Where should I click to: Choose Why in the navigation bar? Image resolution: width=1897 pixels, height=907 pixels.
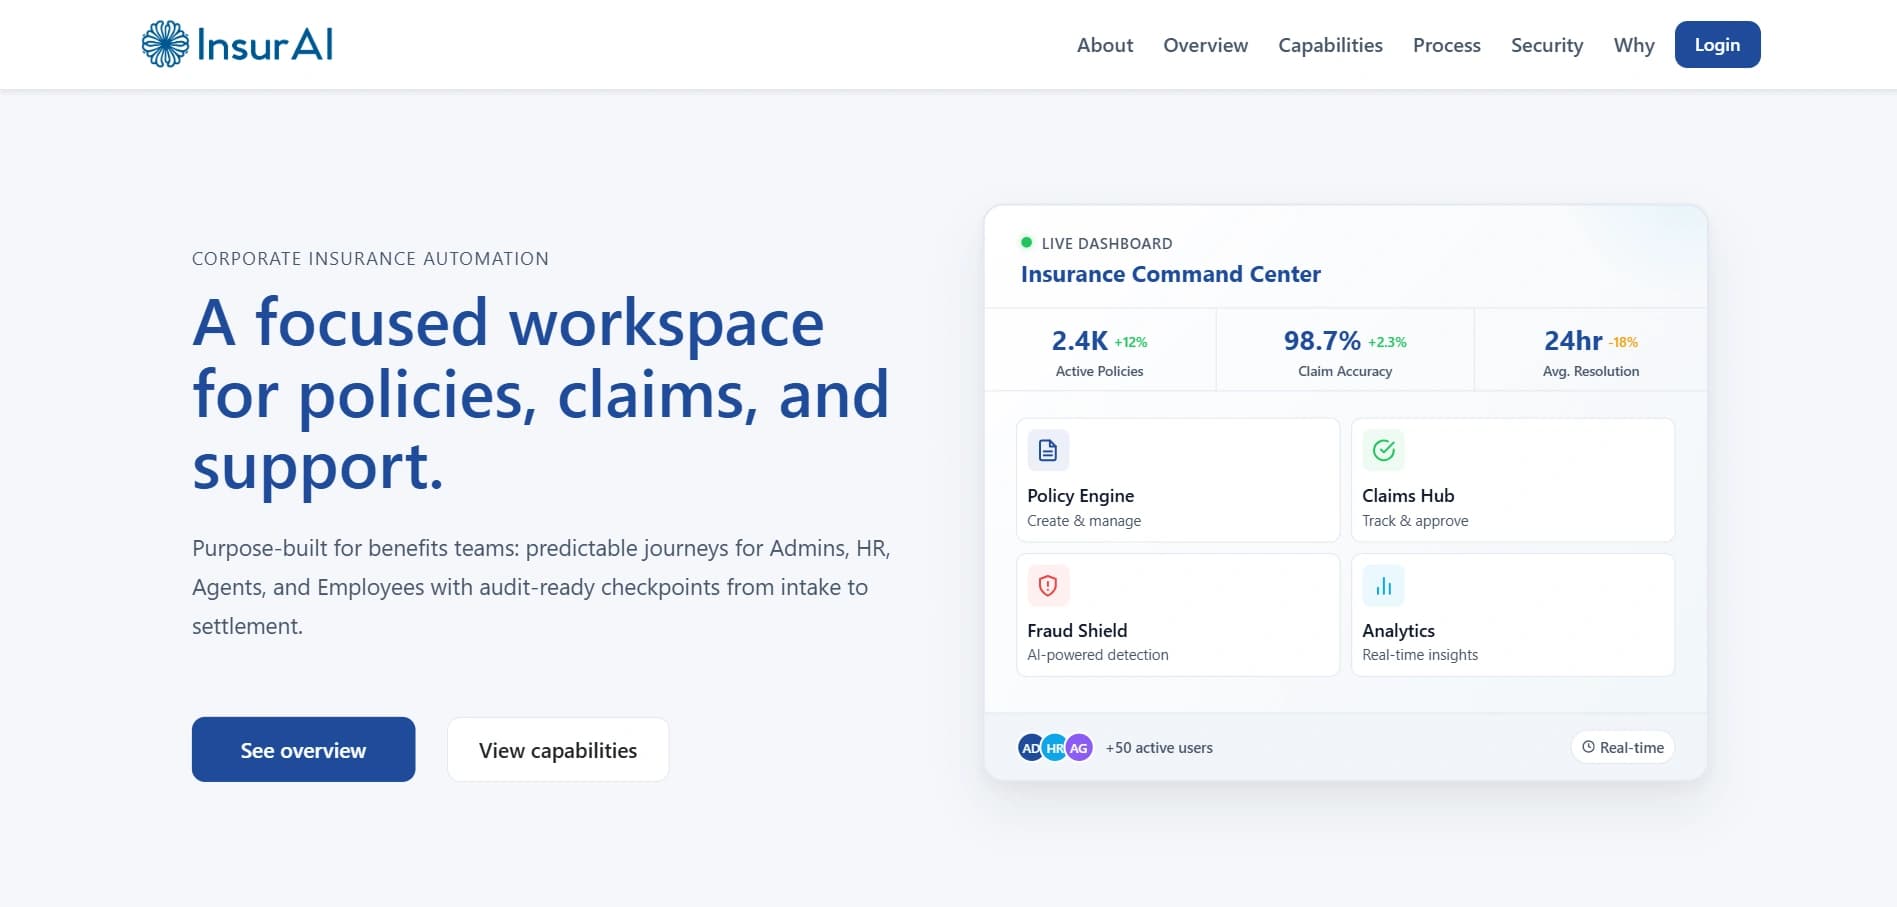click(1634, 45)
